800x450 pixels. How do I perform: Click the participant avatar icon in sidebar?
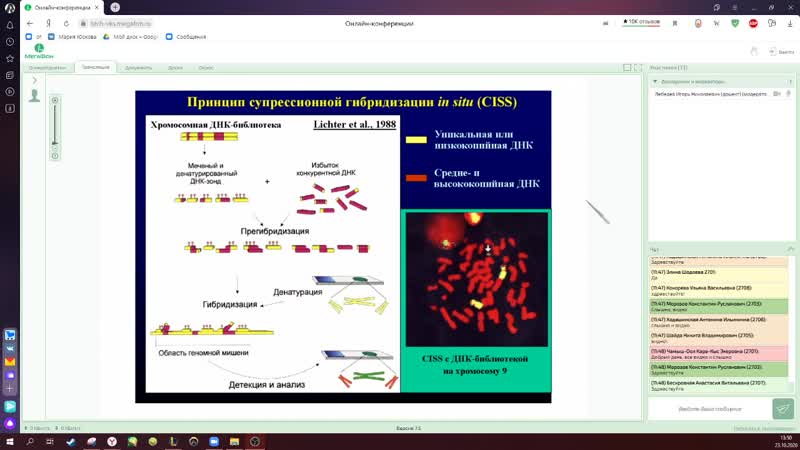[35, 96]
